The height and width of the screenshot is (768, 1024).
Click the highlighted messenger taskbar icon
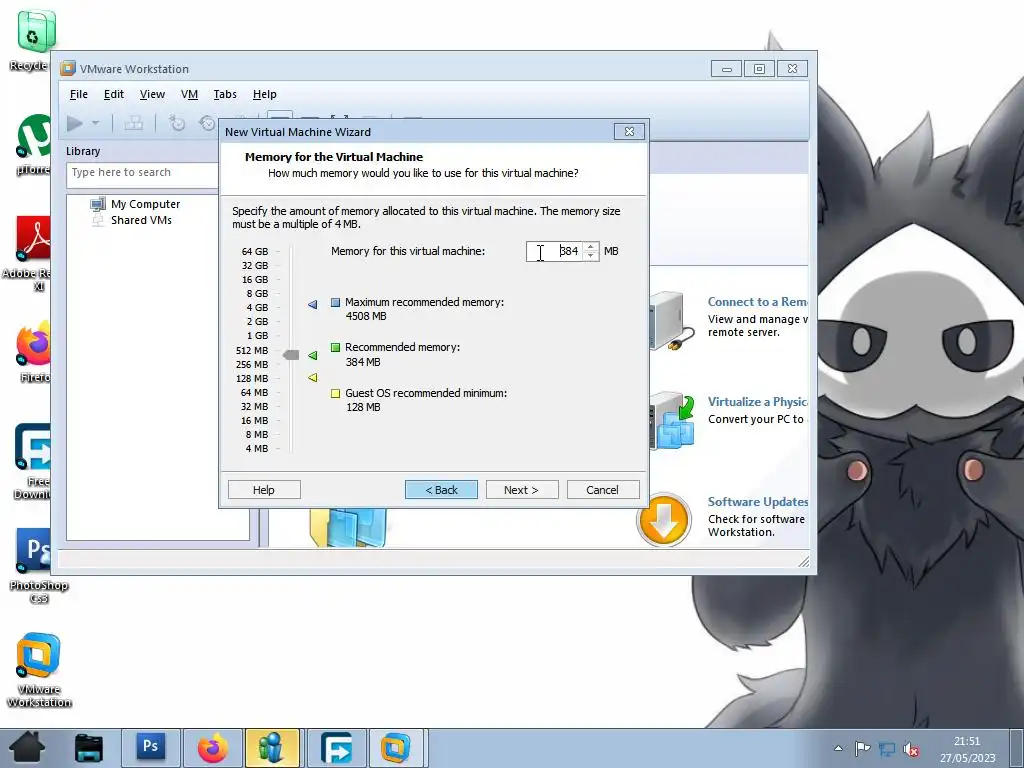[x=272, y=748]
